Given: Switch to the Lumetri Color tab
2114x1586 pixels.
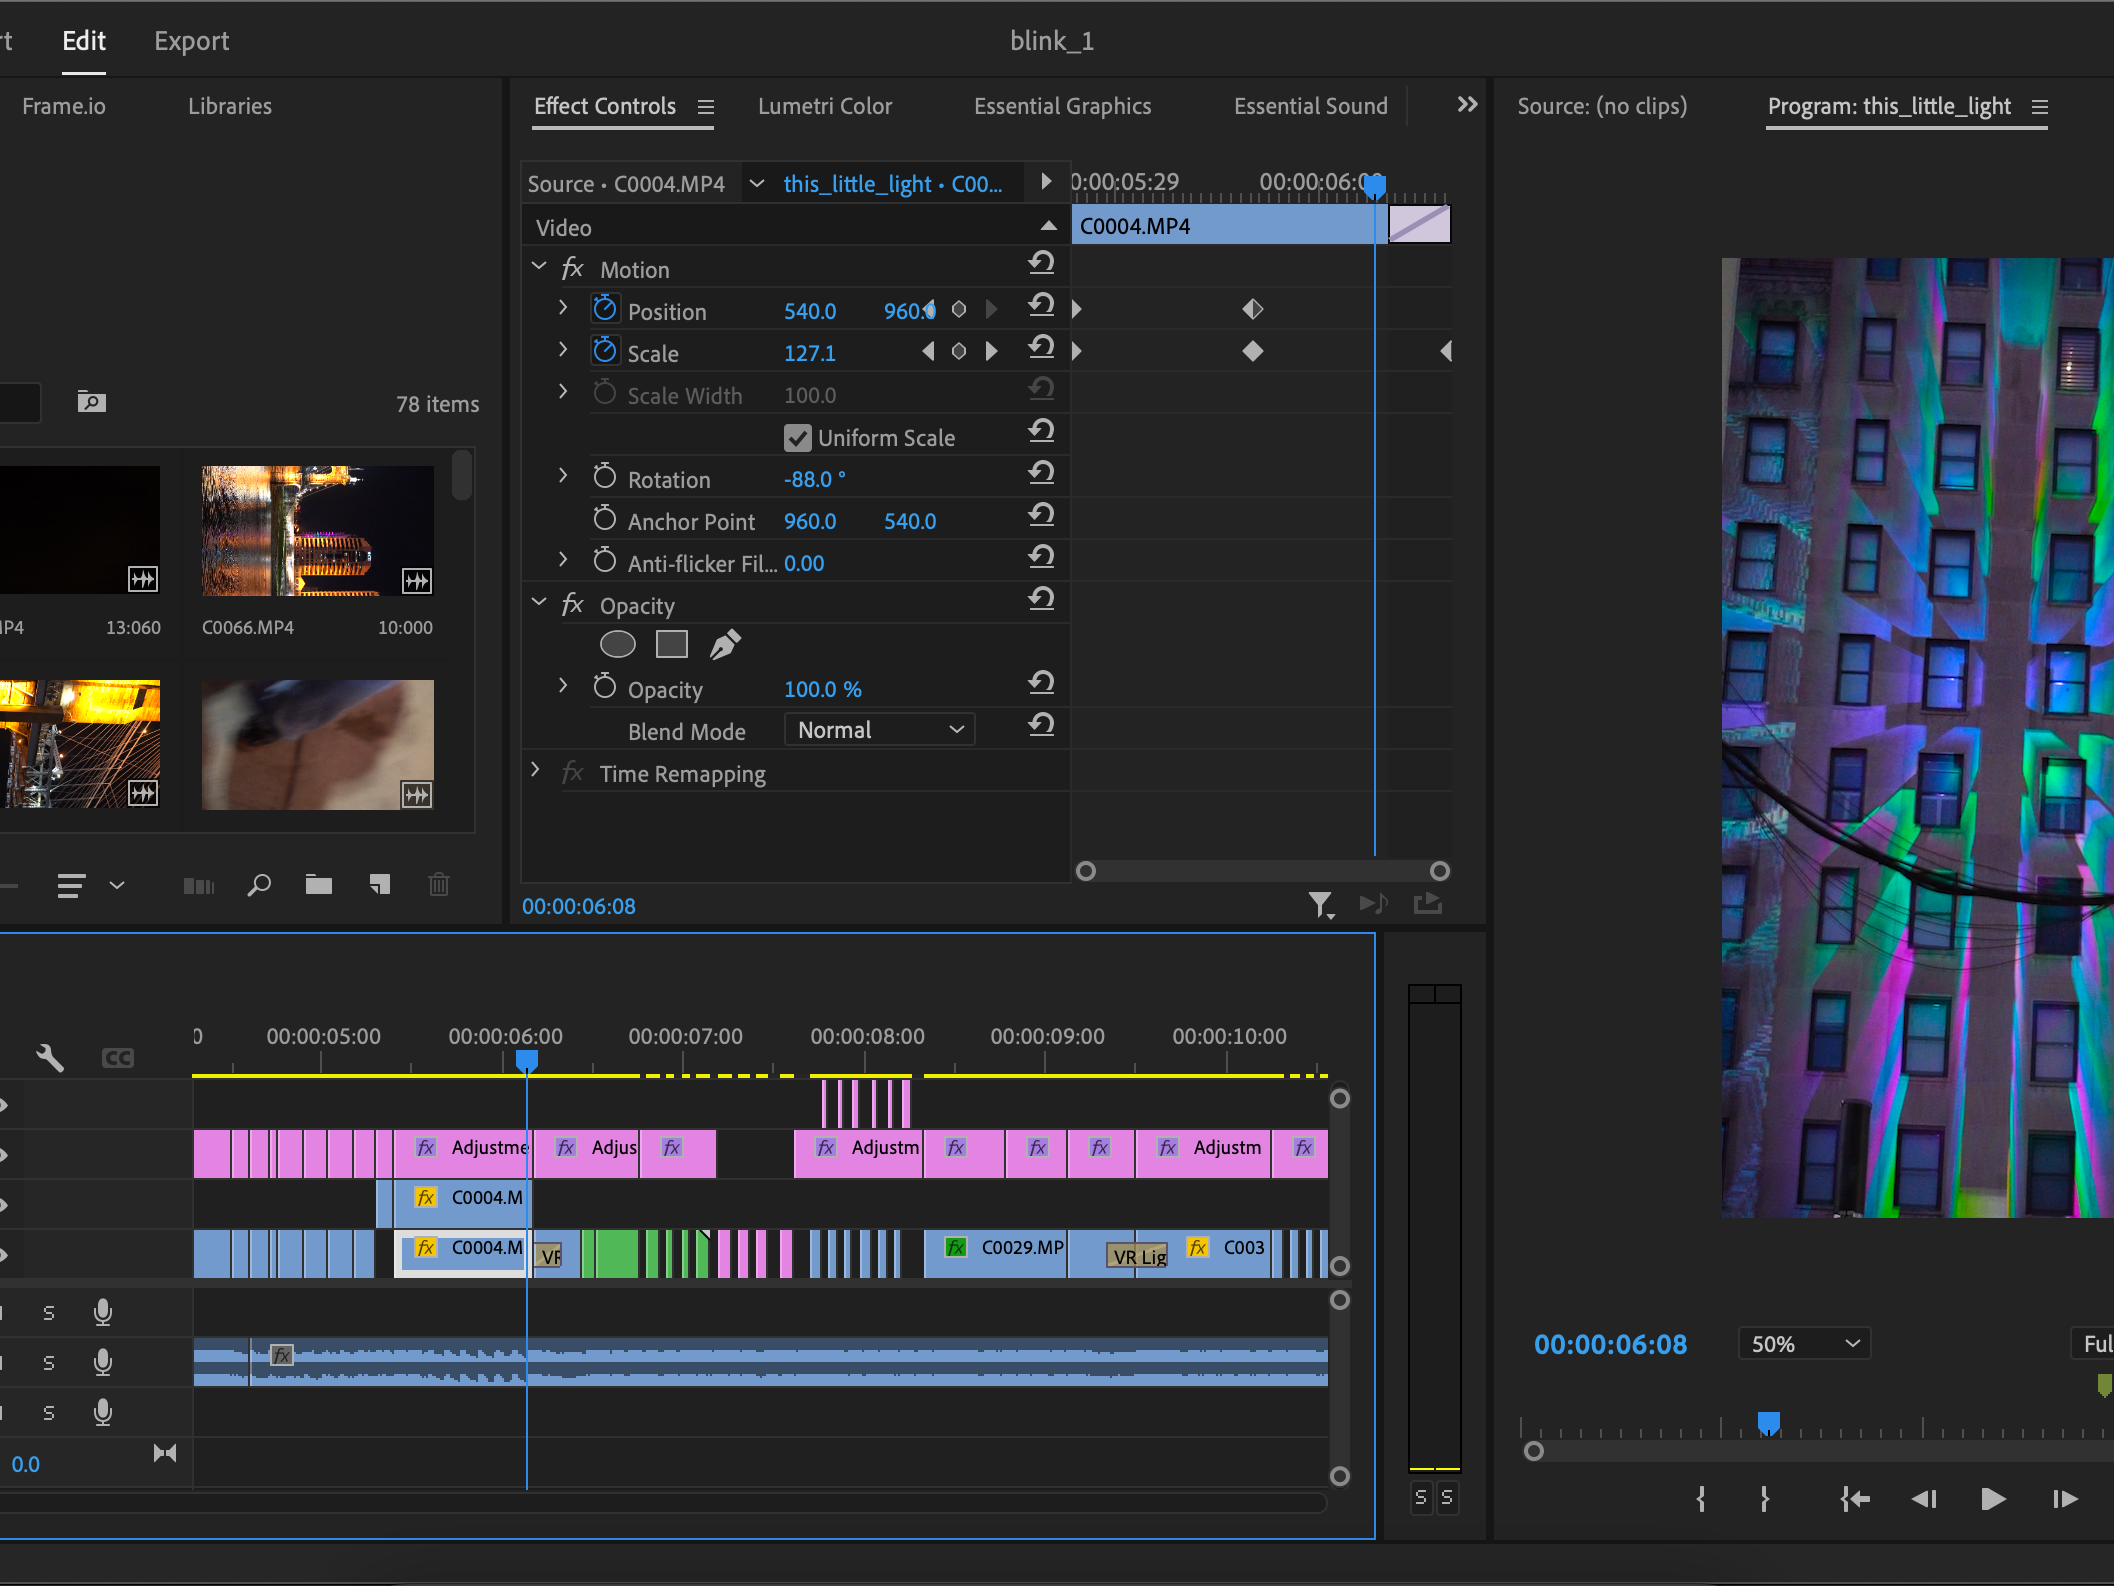Looking at the screenshot, I should point(824,106).
